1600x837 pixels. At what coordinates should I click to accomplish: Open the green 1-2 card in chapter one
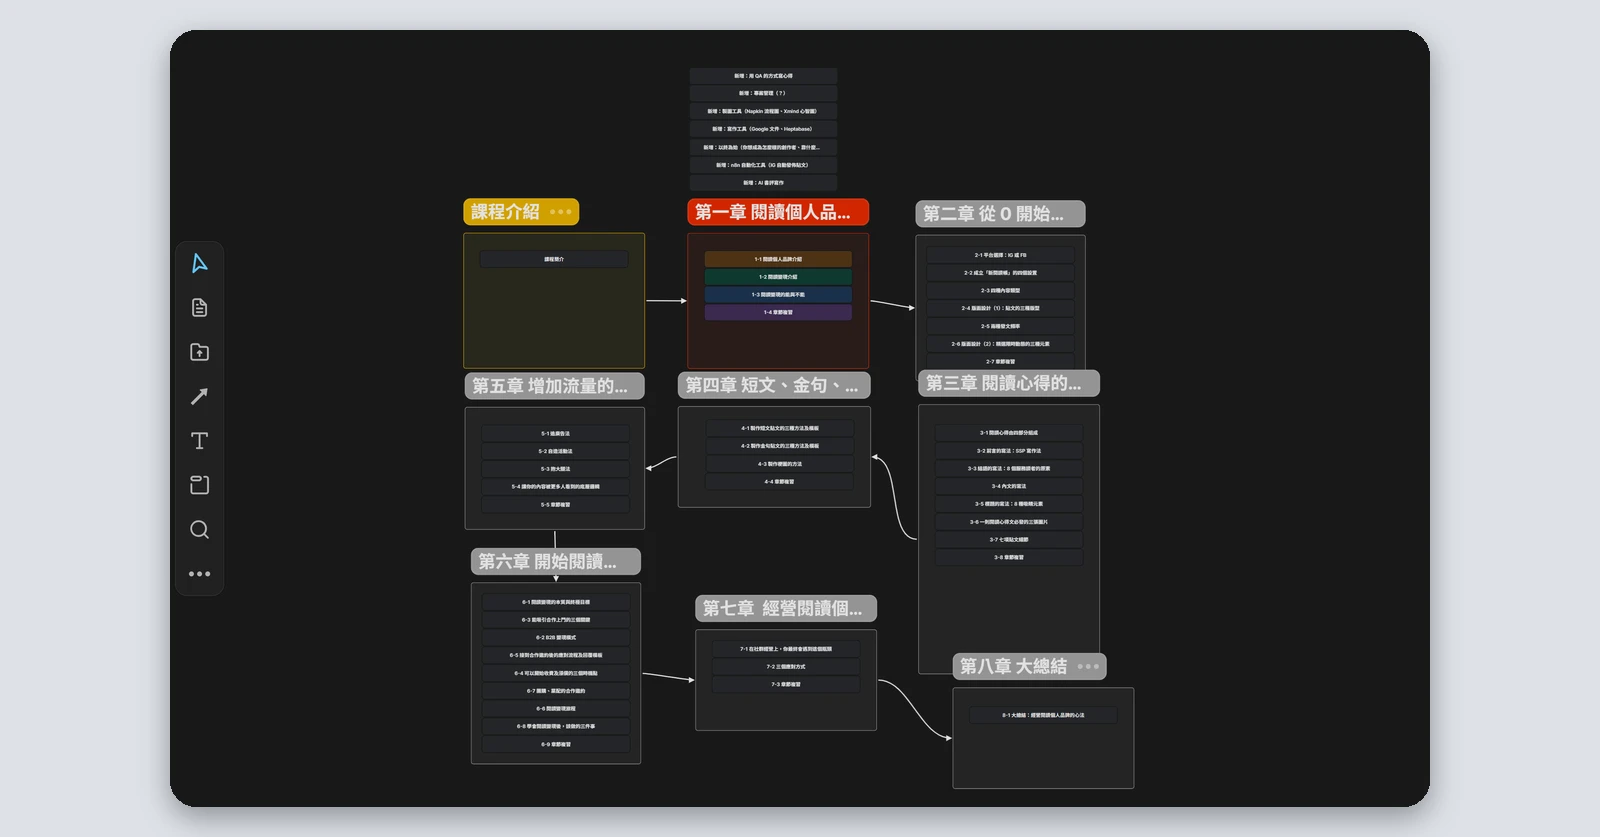778,277
